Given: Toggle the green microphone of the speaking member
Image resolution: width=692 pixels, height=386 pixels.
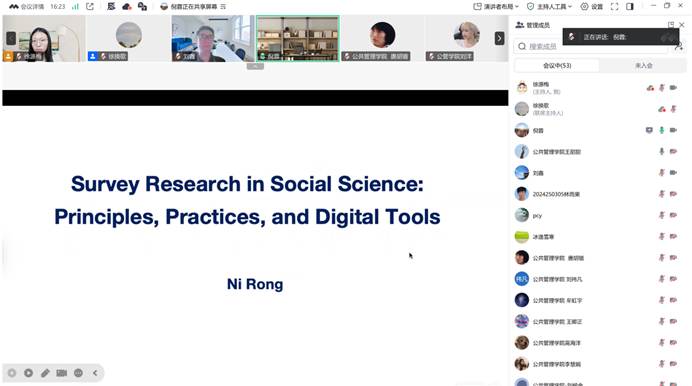Looking at the screenshot, I should [x=662, y=130].
